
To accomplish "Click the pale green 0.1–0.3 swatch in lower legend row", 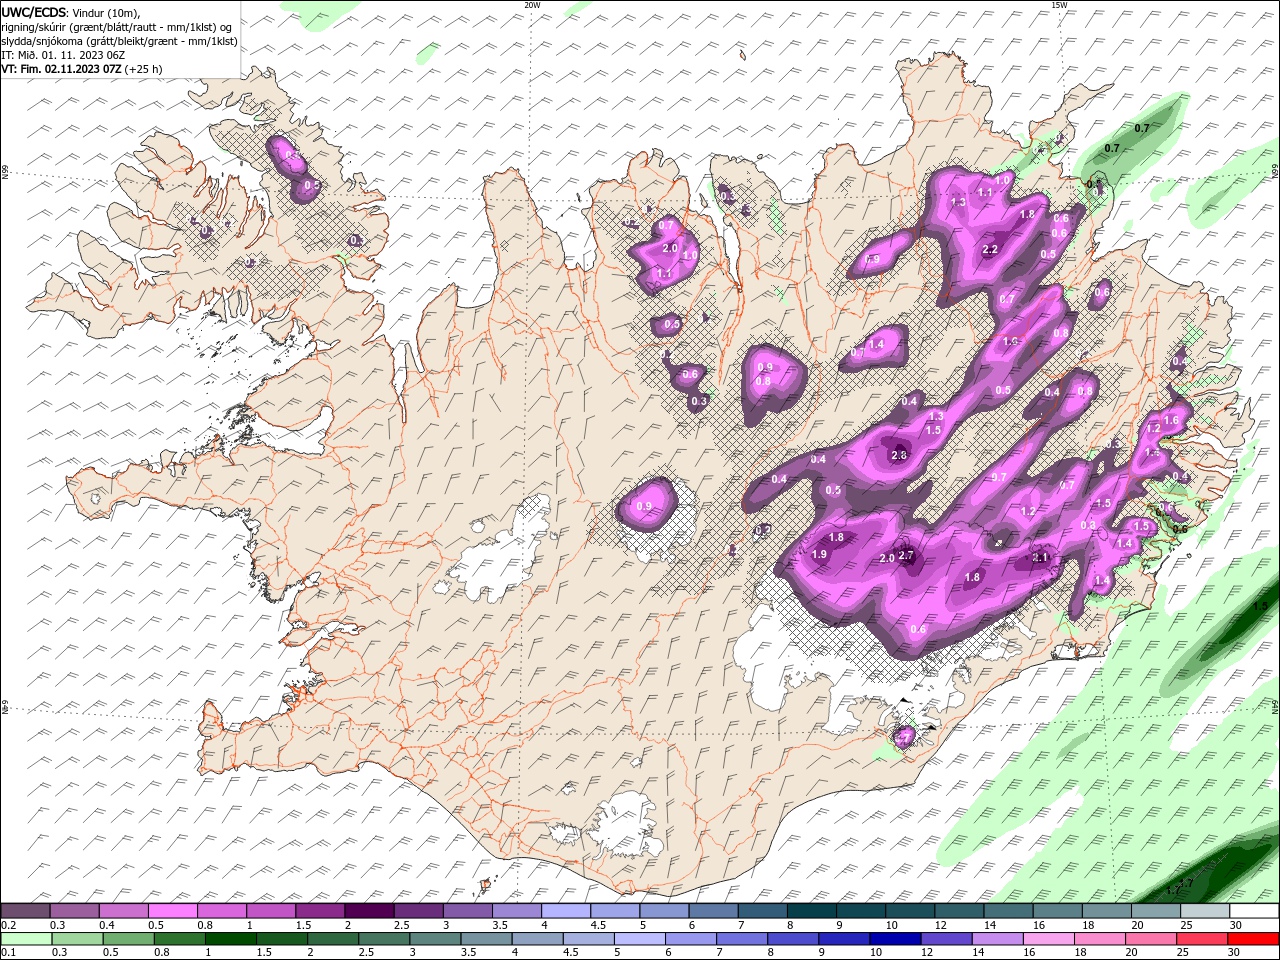I will point(26,939).
